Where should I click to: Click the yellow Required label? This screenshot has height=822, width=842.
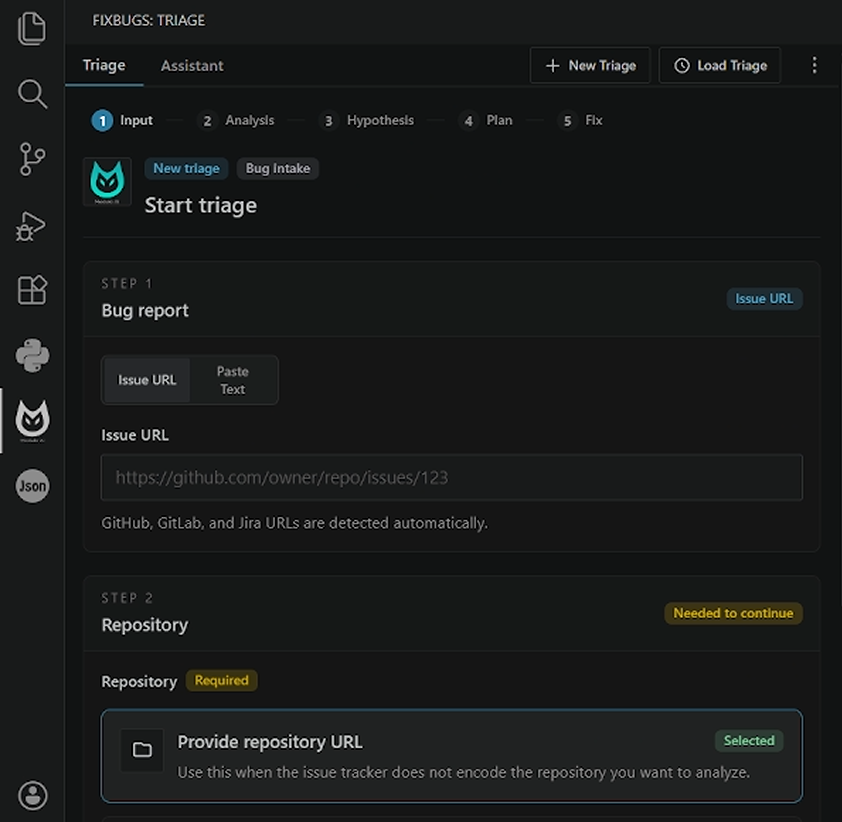pos(221,681)
